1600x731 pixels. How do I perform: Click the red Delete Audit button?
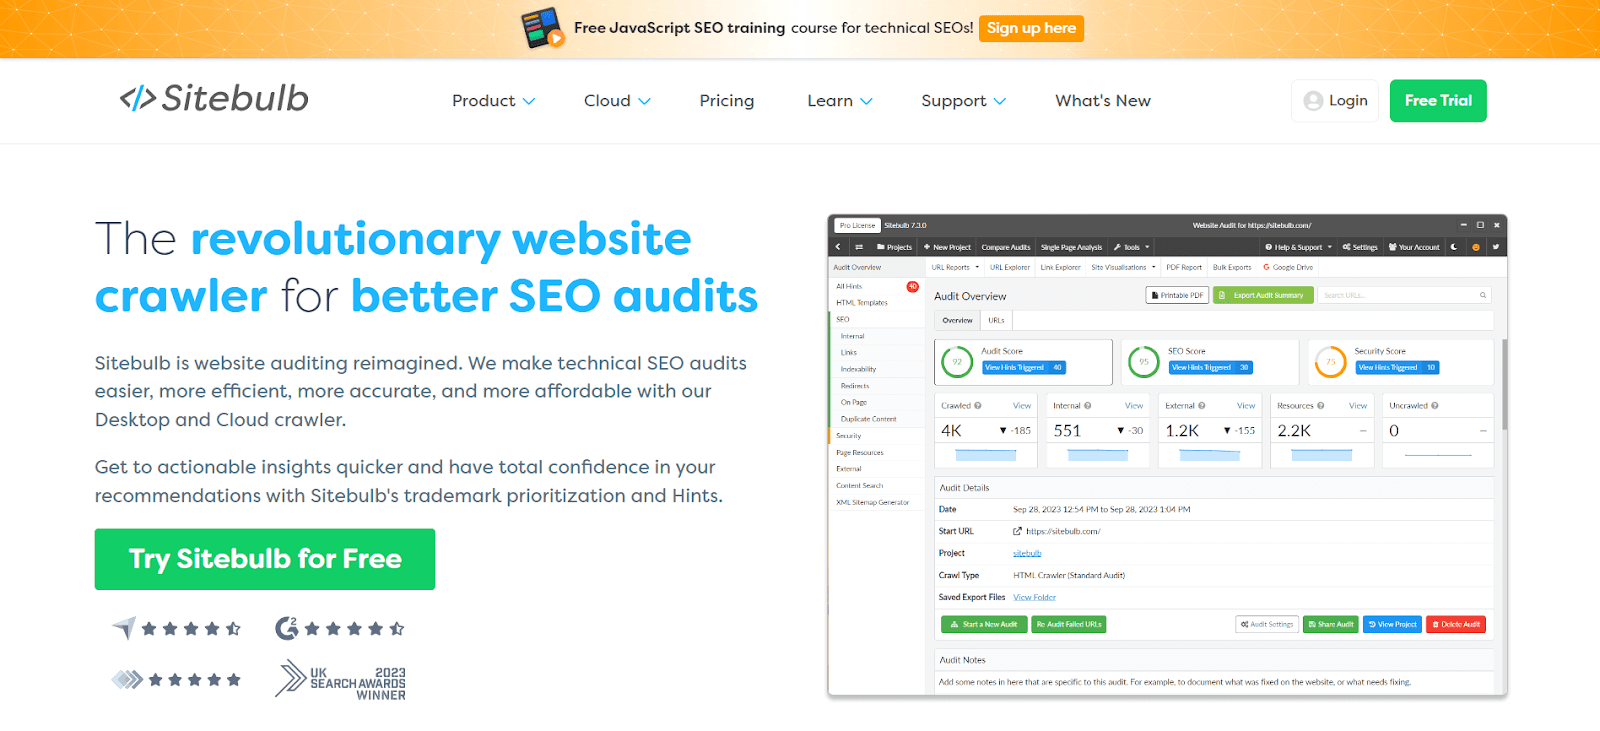pos(1456,624)
